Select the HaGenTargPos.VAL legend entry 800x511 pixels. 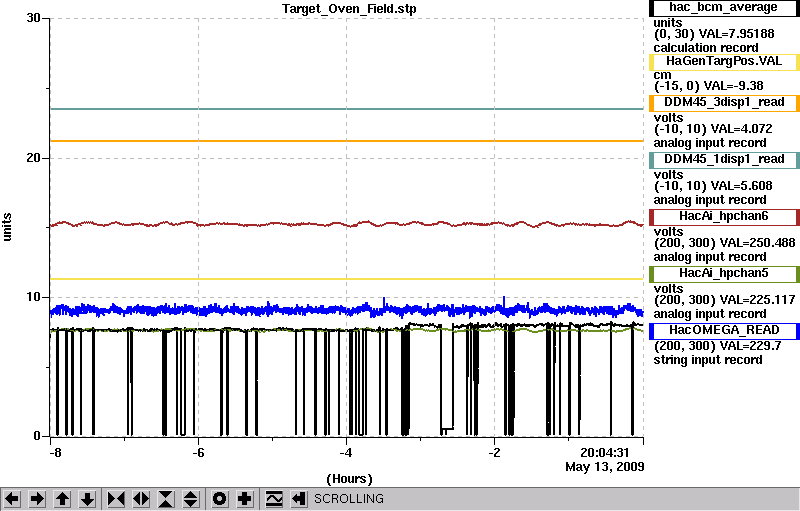click(724, 62)
